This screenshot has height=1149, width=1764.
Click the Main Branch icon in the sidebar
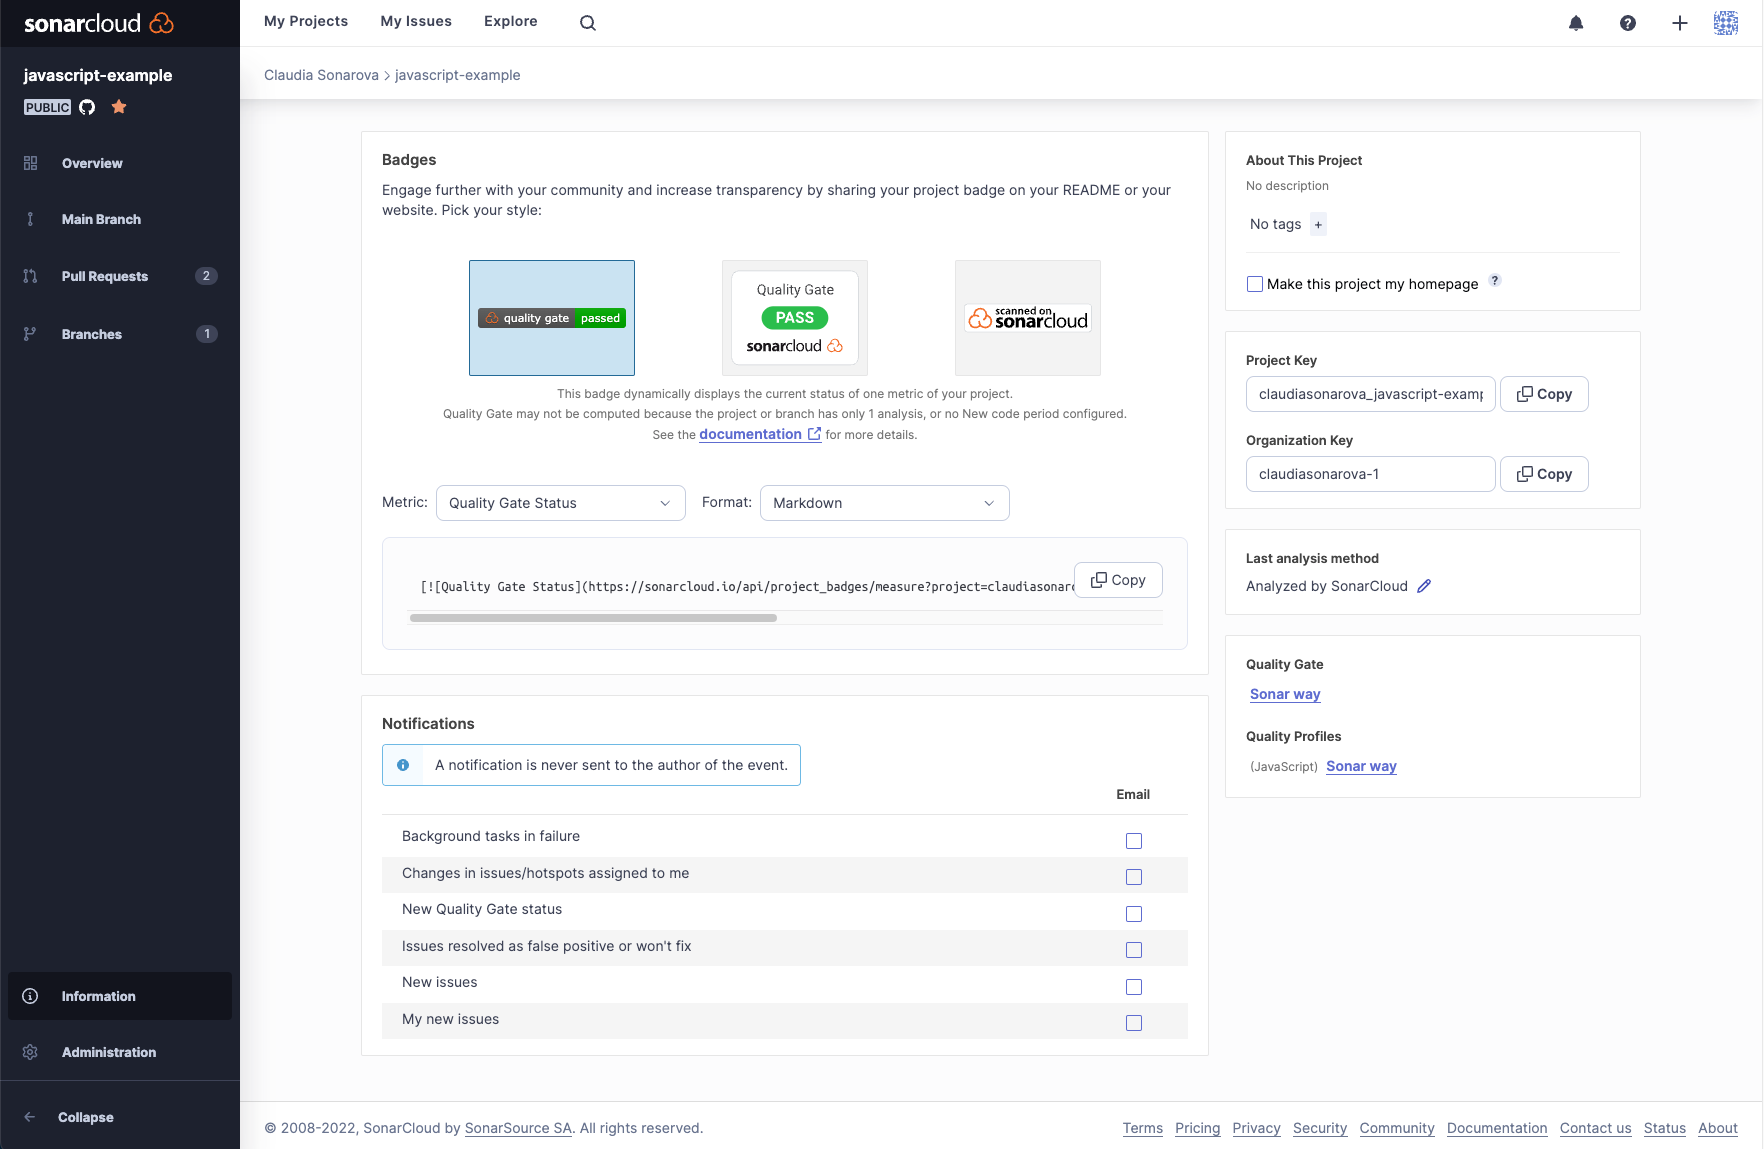[x=30, y=219]
